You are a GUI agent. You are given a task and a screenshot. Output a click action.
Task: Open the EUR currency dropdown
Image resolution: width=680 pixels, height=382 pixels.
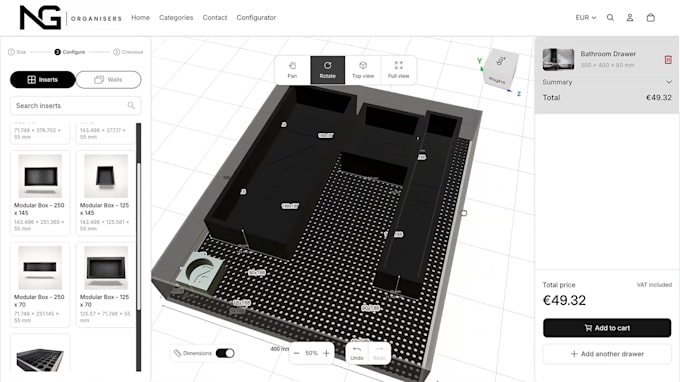[x=585, y=18]
